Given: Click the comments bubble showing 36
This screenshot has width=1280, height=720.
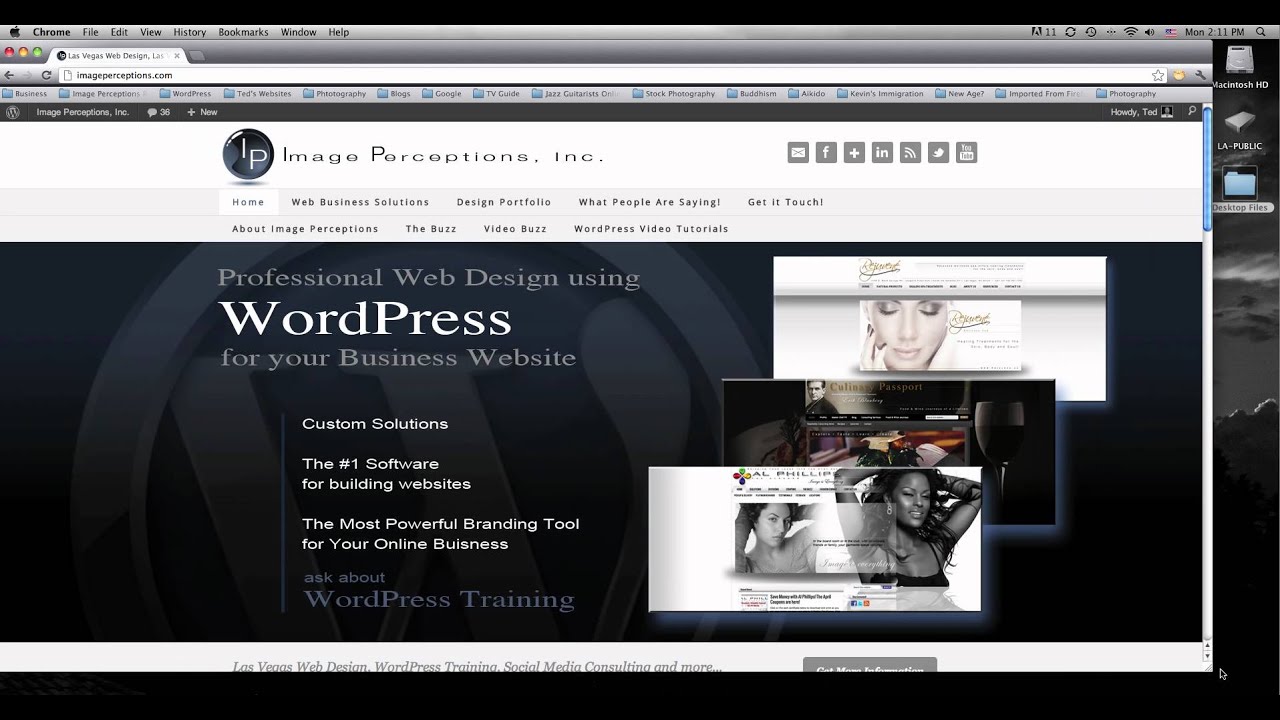Looking at the screenshot, I should click(159, 112).
